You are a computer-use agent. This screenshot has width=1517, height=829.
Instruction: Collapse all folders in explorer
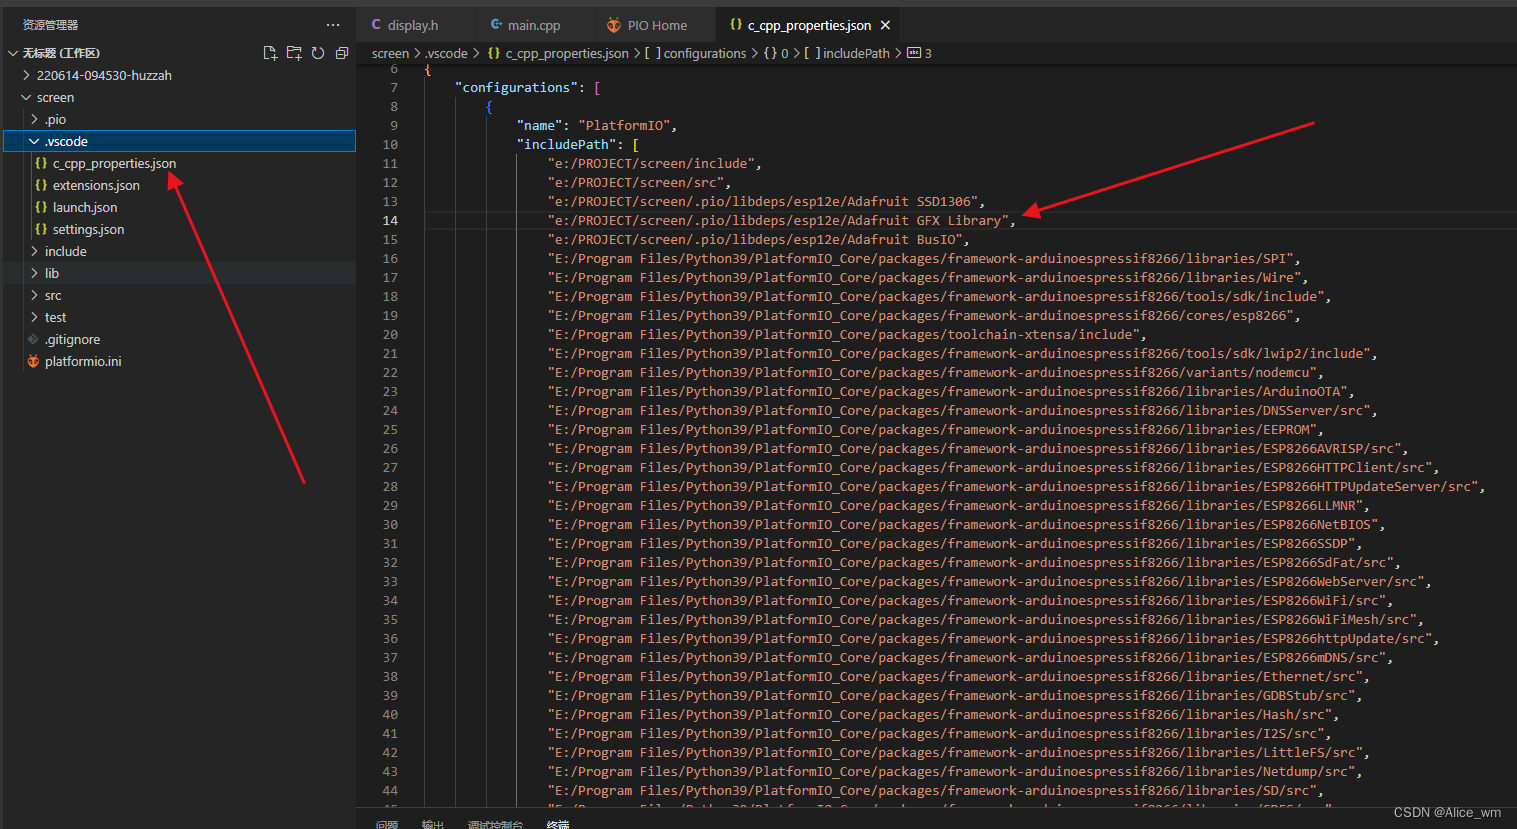pos(342,53)
